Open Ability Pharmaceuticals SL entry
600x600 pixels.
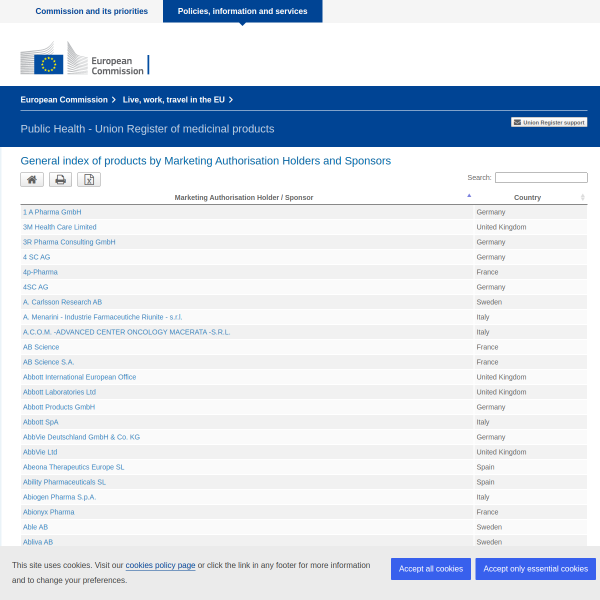coord(64,482)
